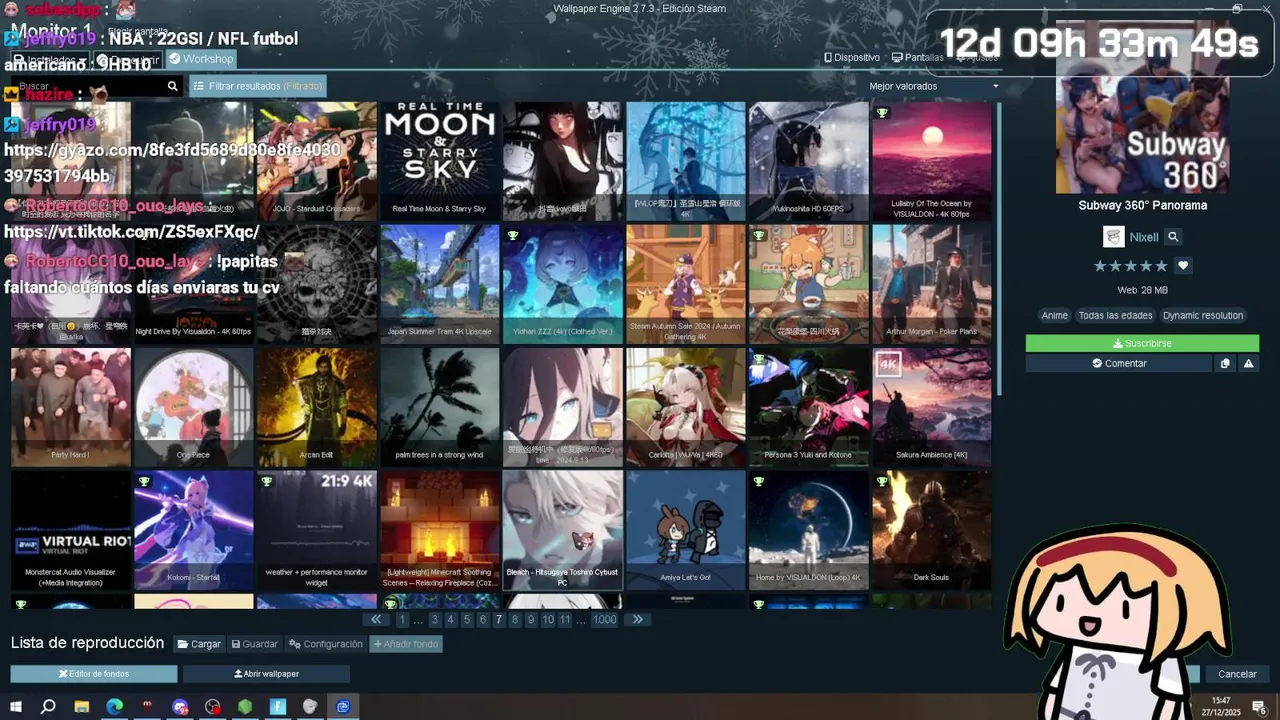Click the 4K badge on Sakura Ambience thumbnail
1280x720 pixels.
888,364
